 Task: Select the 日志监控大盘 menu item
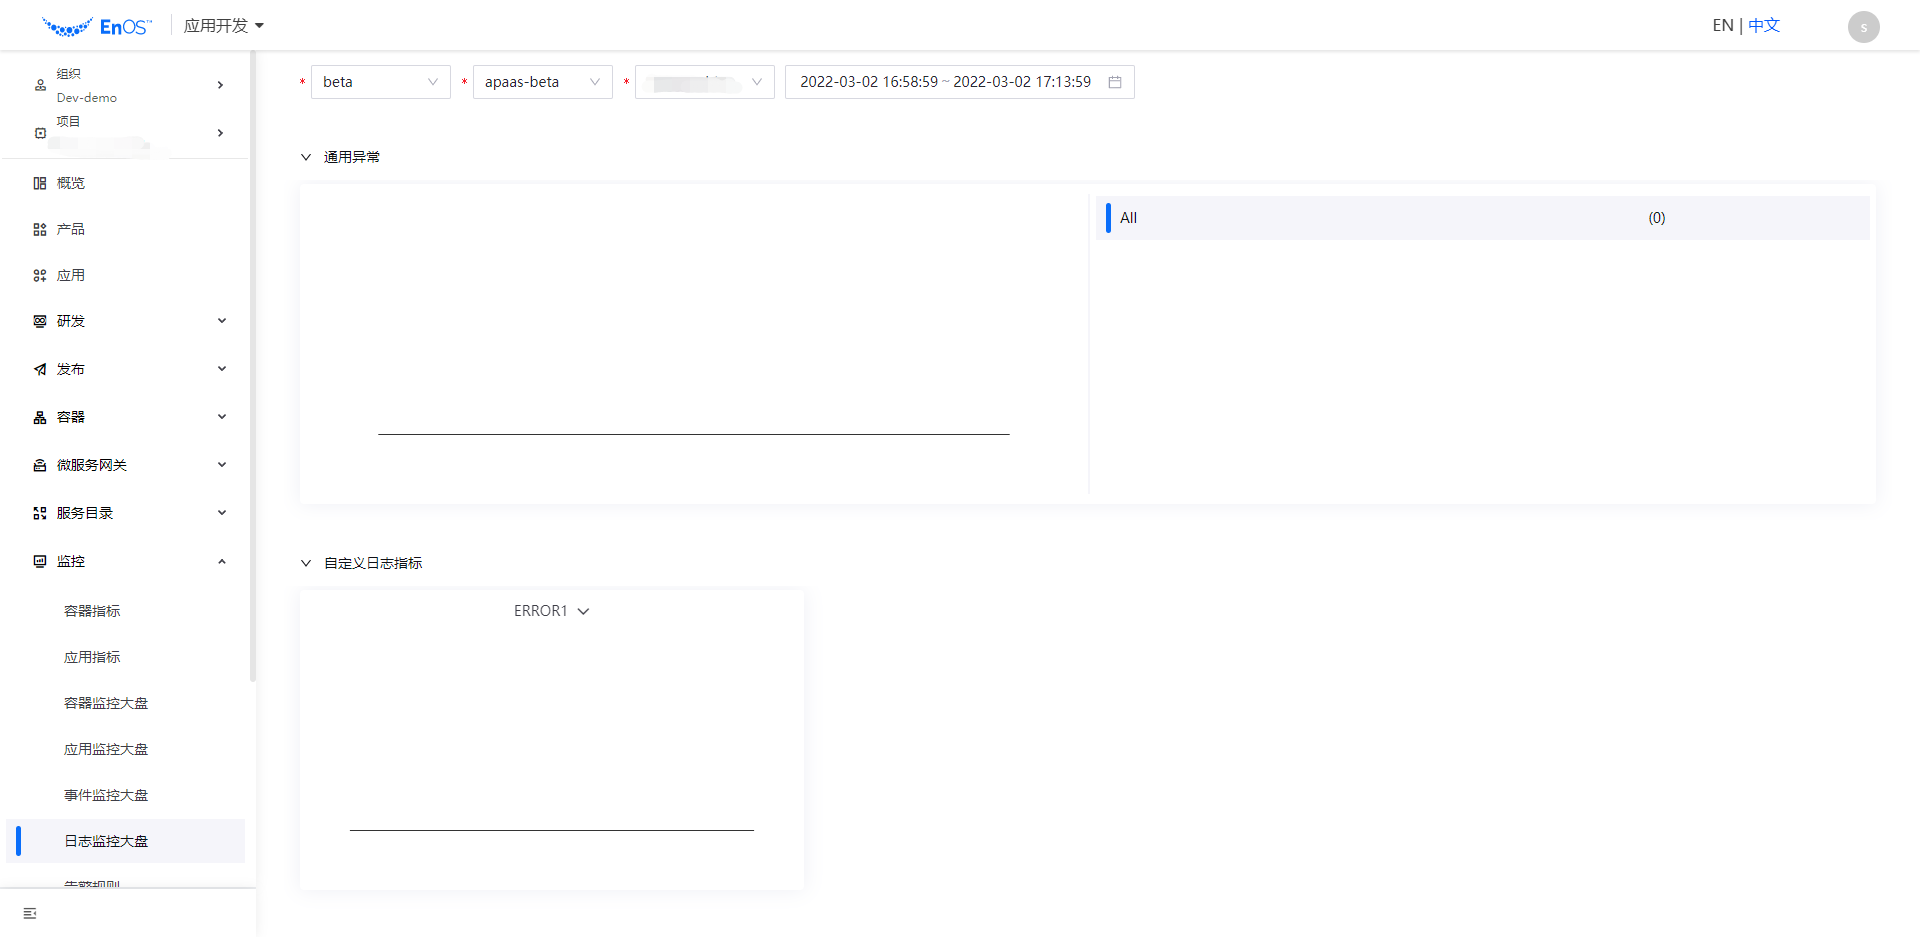(x=105, y=841)
